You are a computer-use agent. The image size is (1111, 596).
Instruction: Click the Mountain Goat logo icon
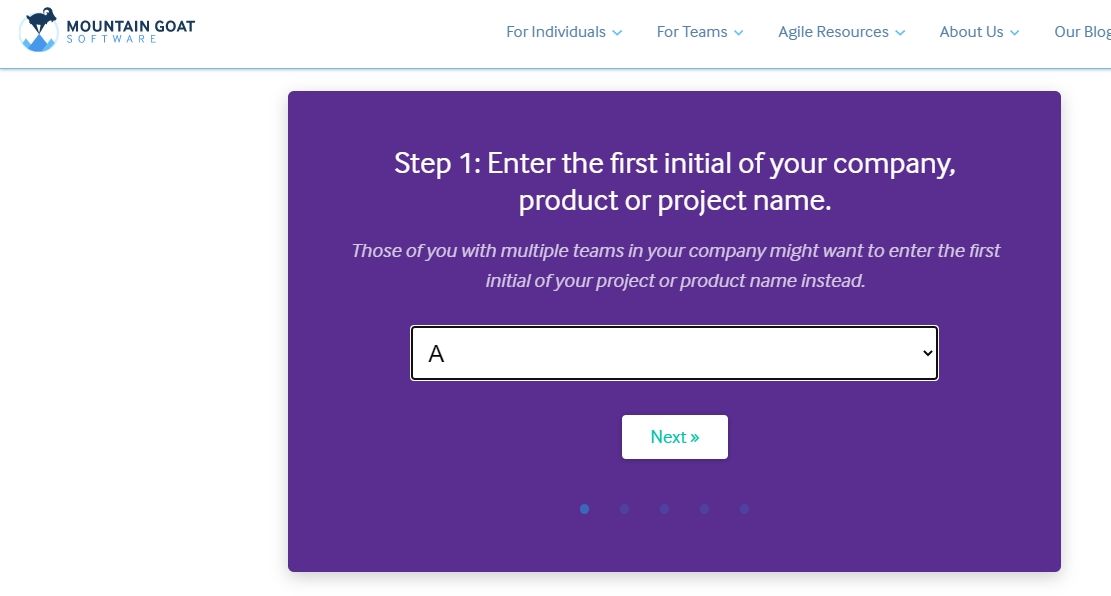pos(38,30)
